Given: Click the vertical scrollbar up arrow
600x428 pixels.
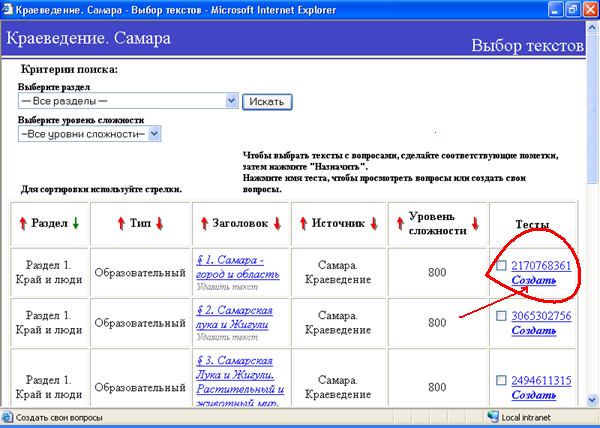Looking at the screenshot, I should 592,28.
